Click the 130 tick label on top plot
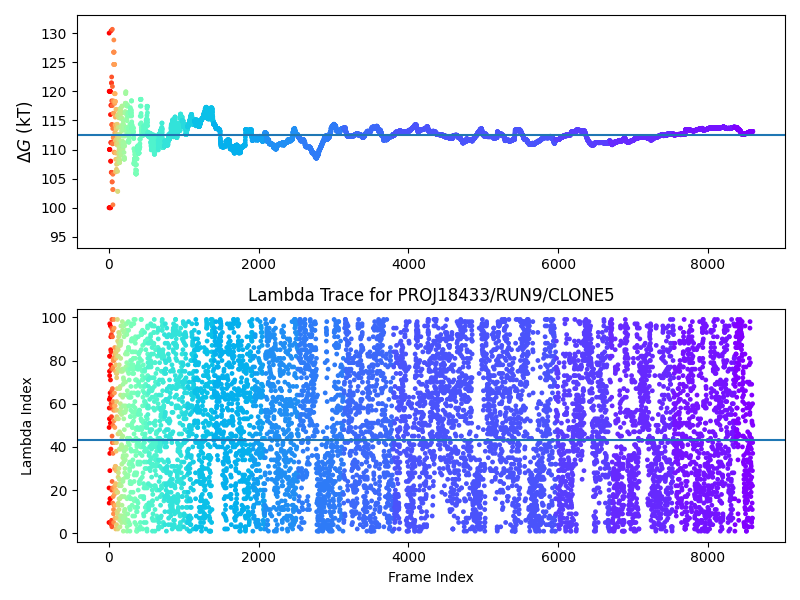This screenshot has height=600, width=800. click(54, 34)
